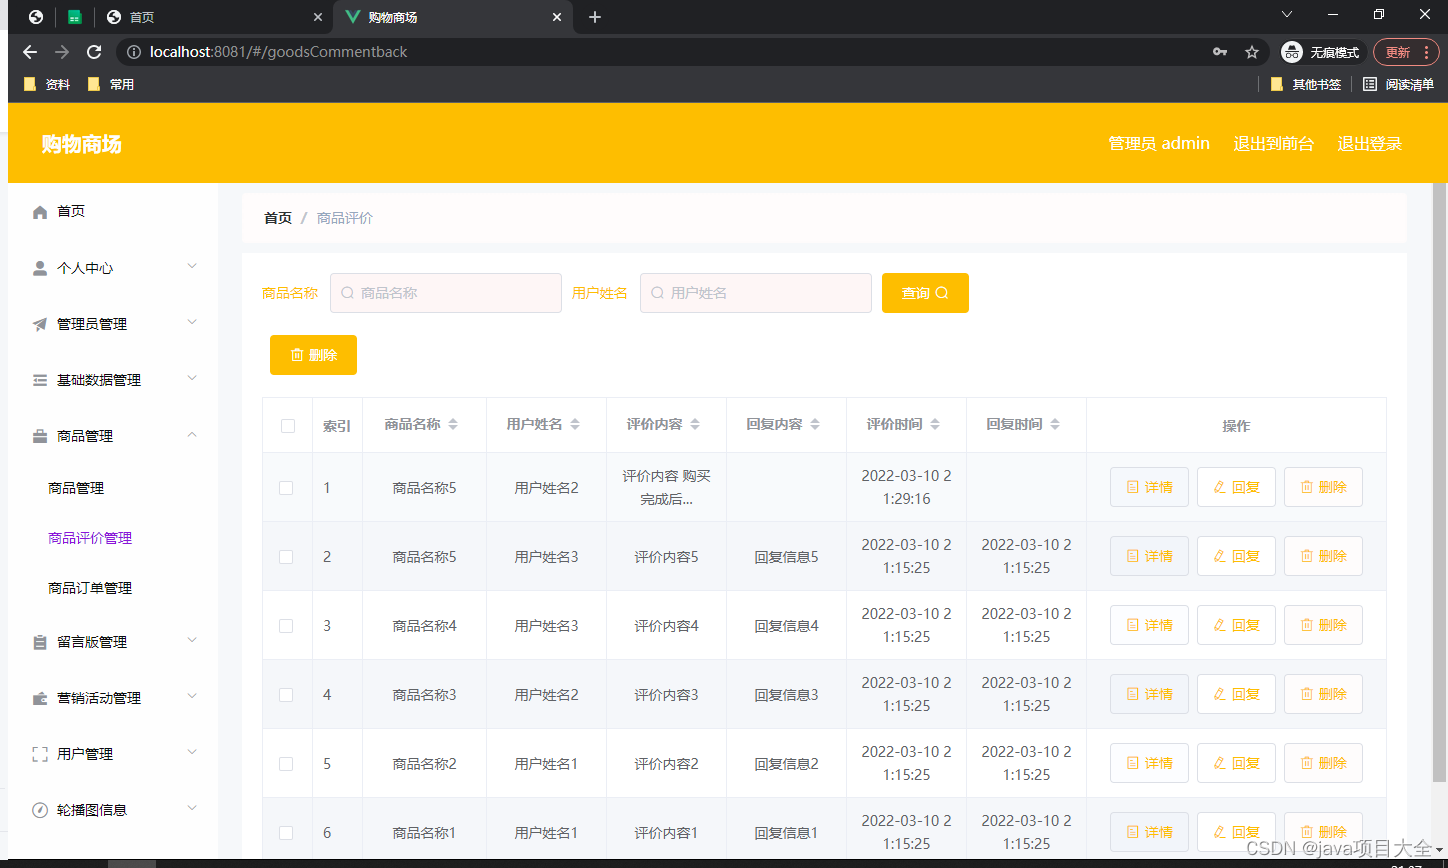The width and height of the screenshot is (1448, 868).
Task: Click the home icon beside 首页 in sidebar
Action: (x=40, y=212)
